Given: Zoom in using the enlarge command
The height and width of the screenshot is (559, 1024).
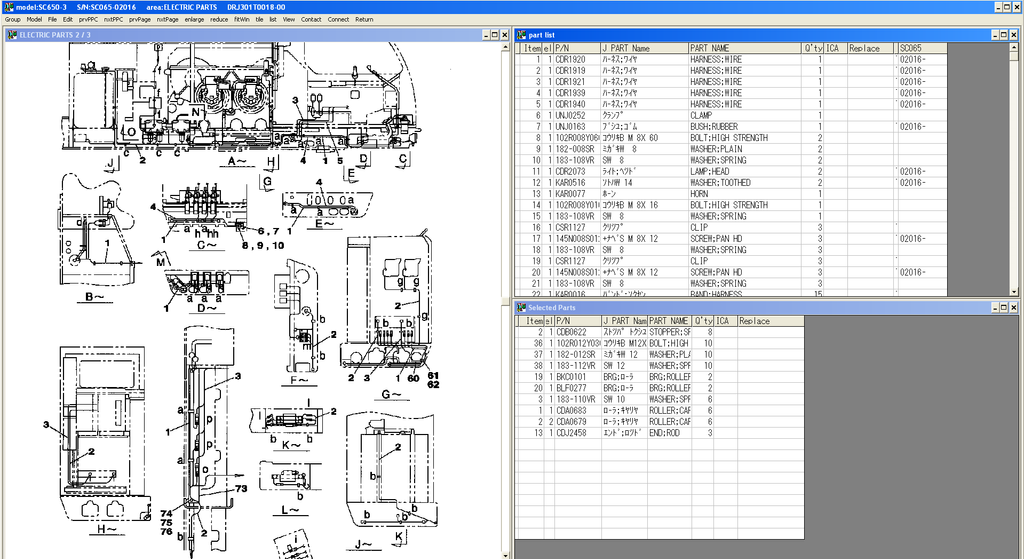Looking at the screenshot, I should [194, 19].
